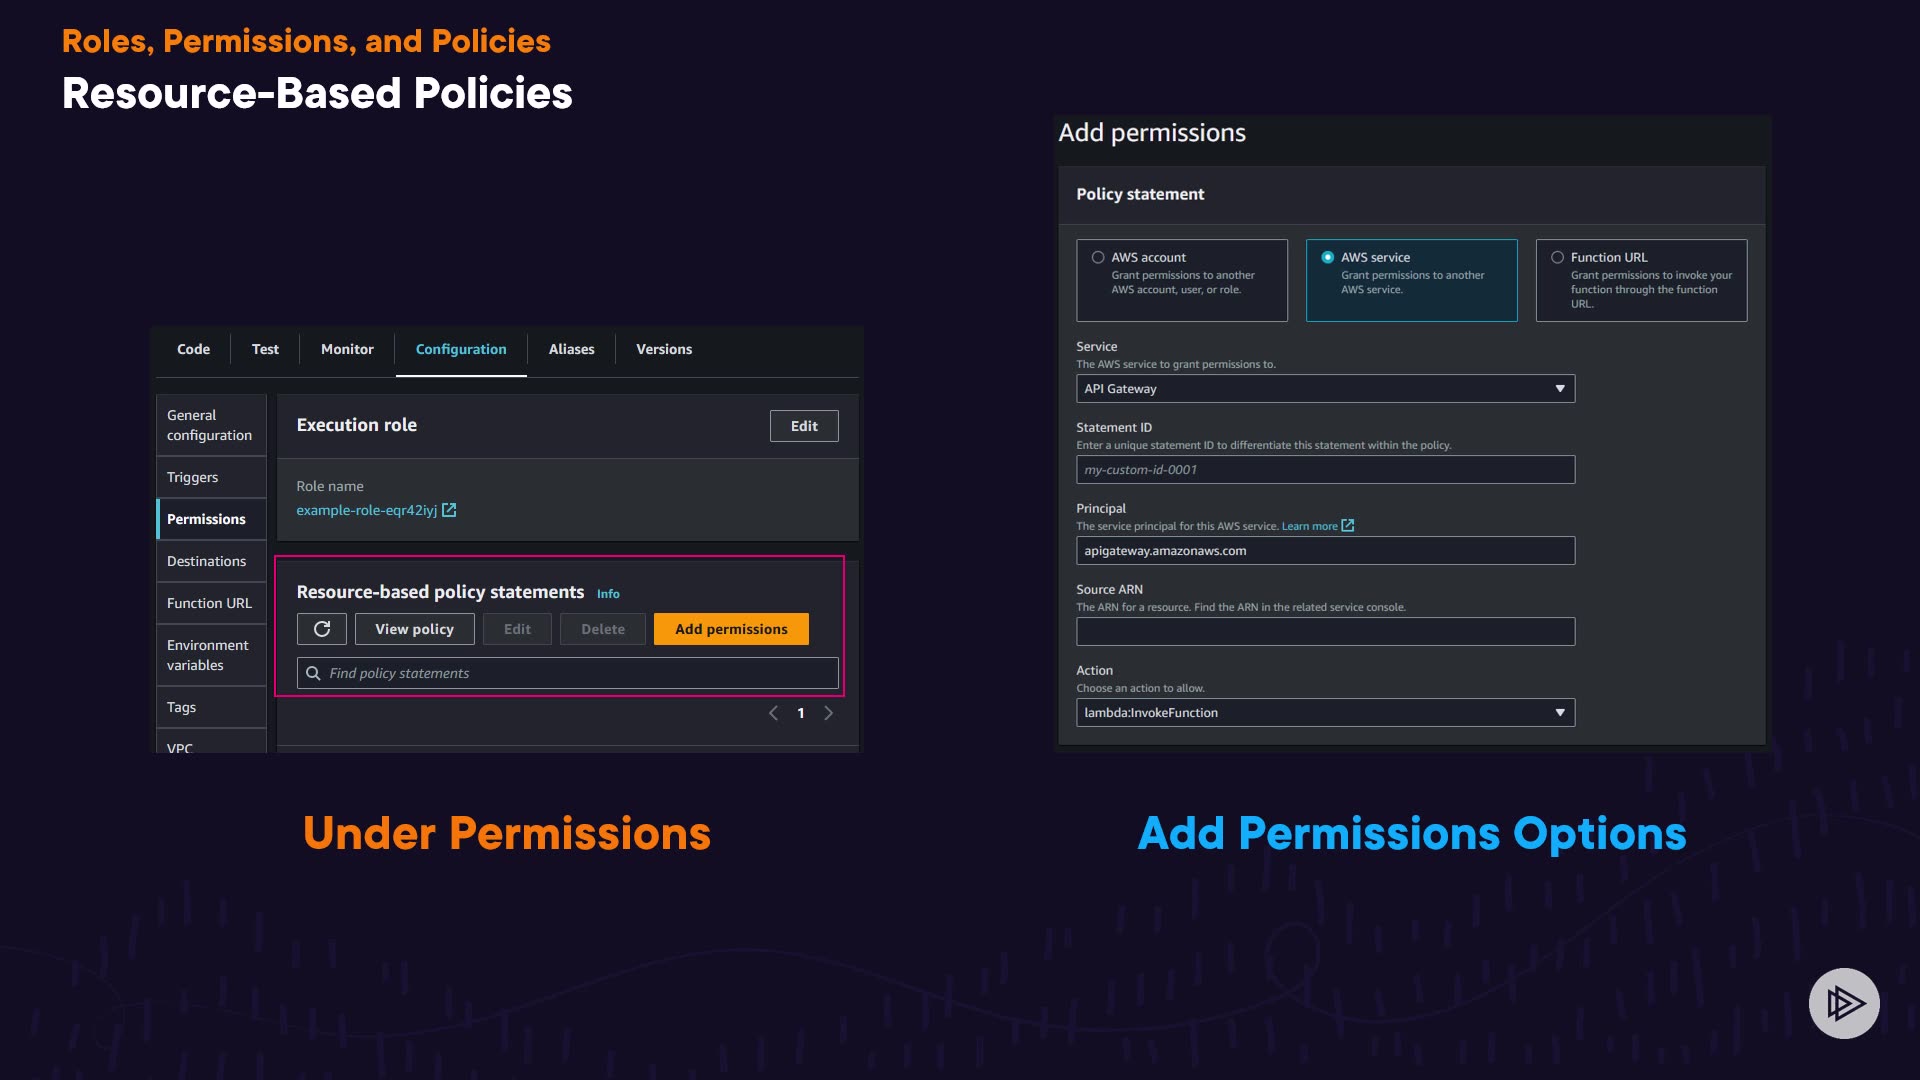This screenshot has width=1920, height=1080.
Task: Open role link external icon
Action: (x=449, y=510)
